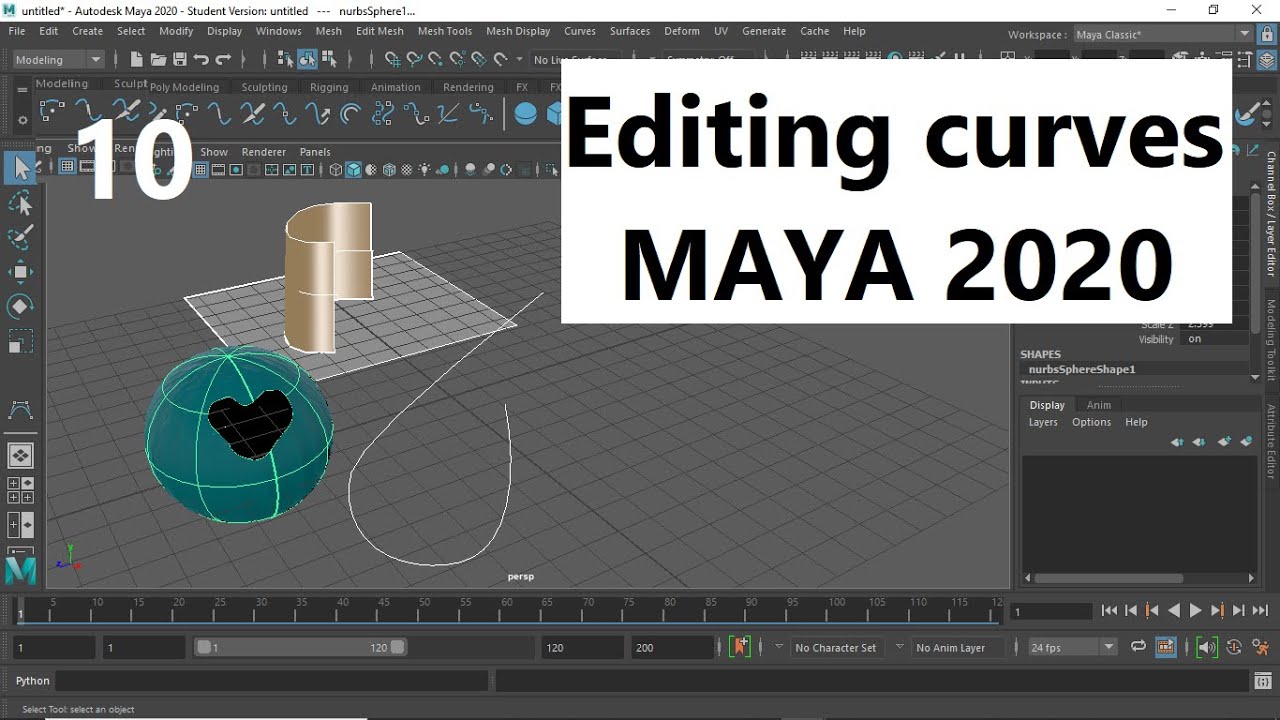Screen dimensions: 1280x720
Task: Choose the Paint selection tool
Action: 20,238
